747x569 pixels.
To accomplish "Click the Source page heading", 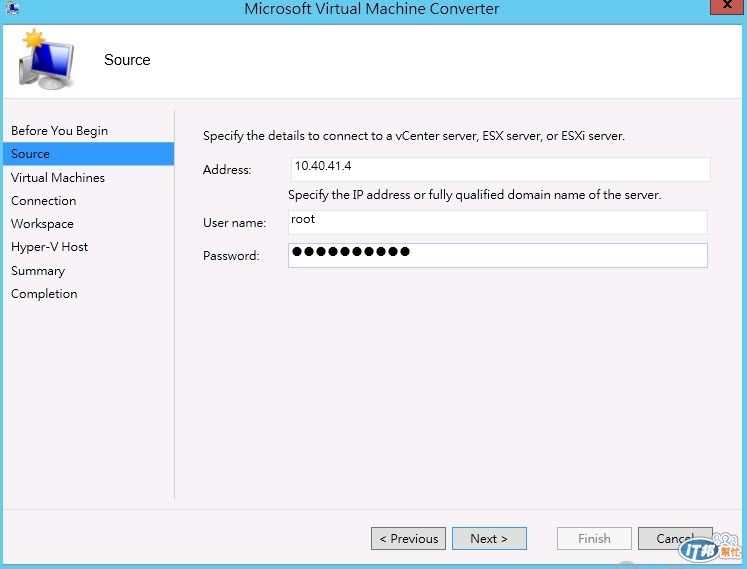I will 127,60.
